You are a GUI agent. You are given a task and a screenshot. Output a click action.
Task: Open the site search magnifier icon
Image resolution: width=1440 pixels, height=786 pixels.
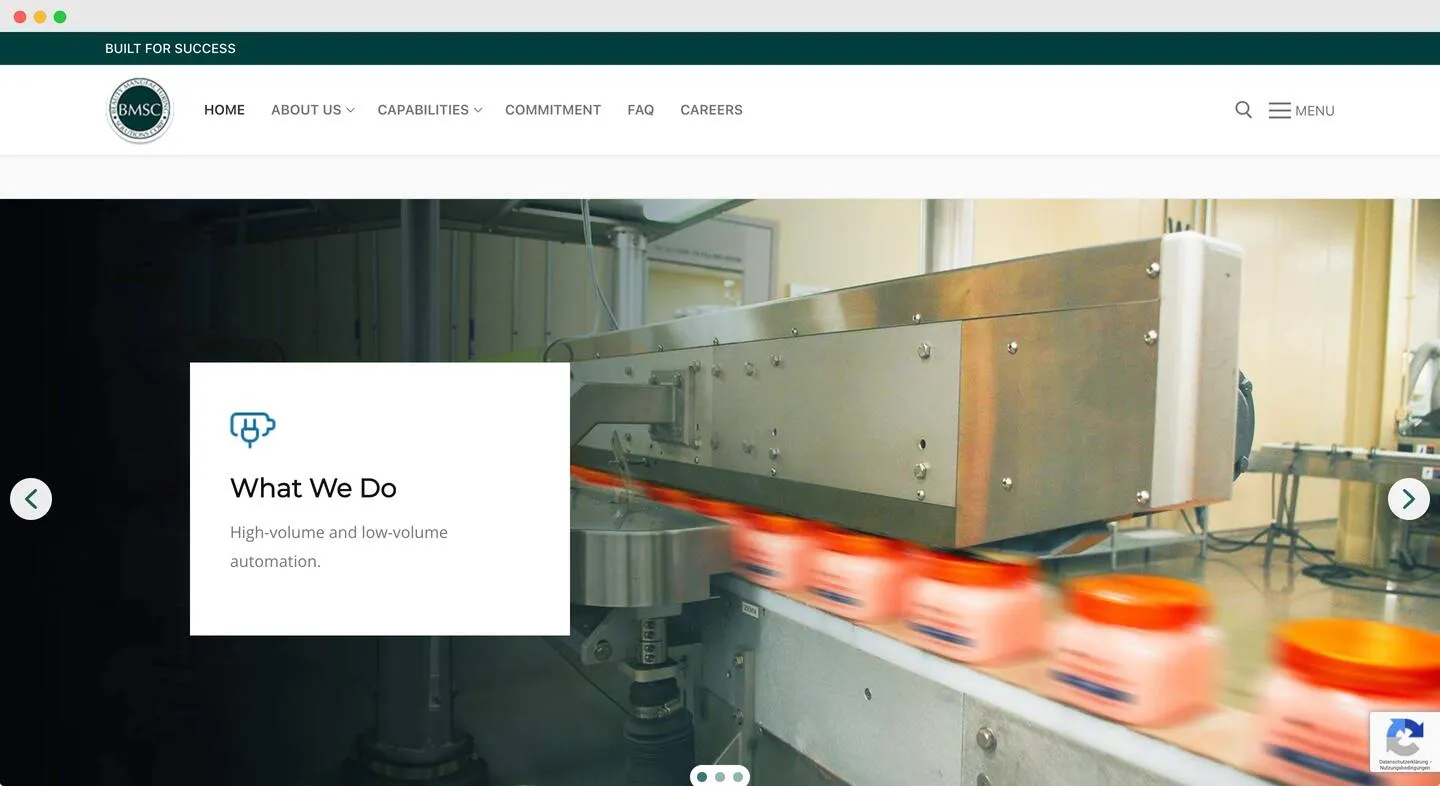(x=1243, y=110)
